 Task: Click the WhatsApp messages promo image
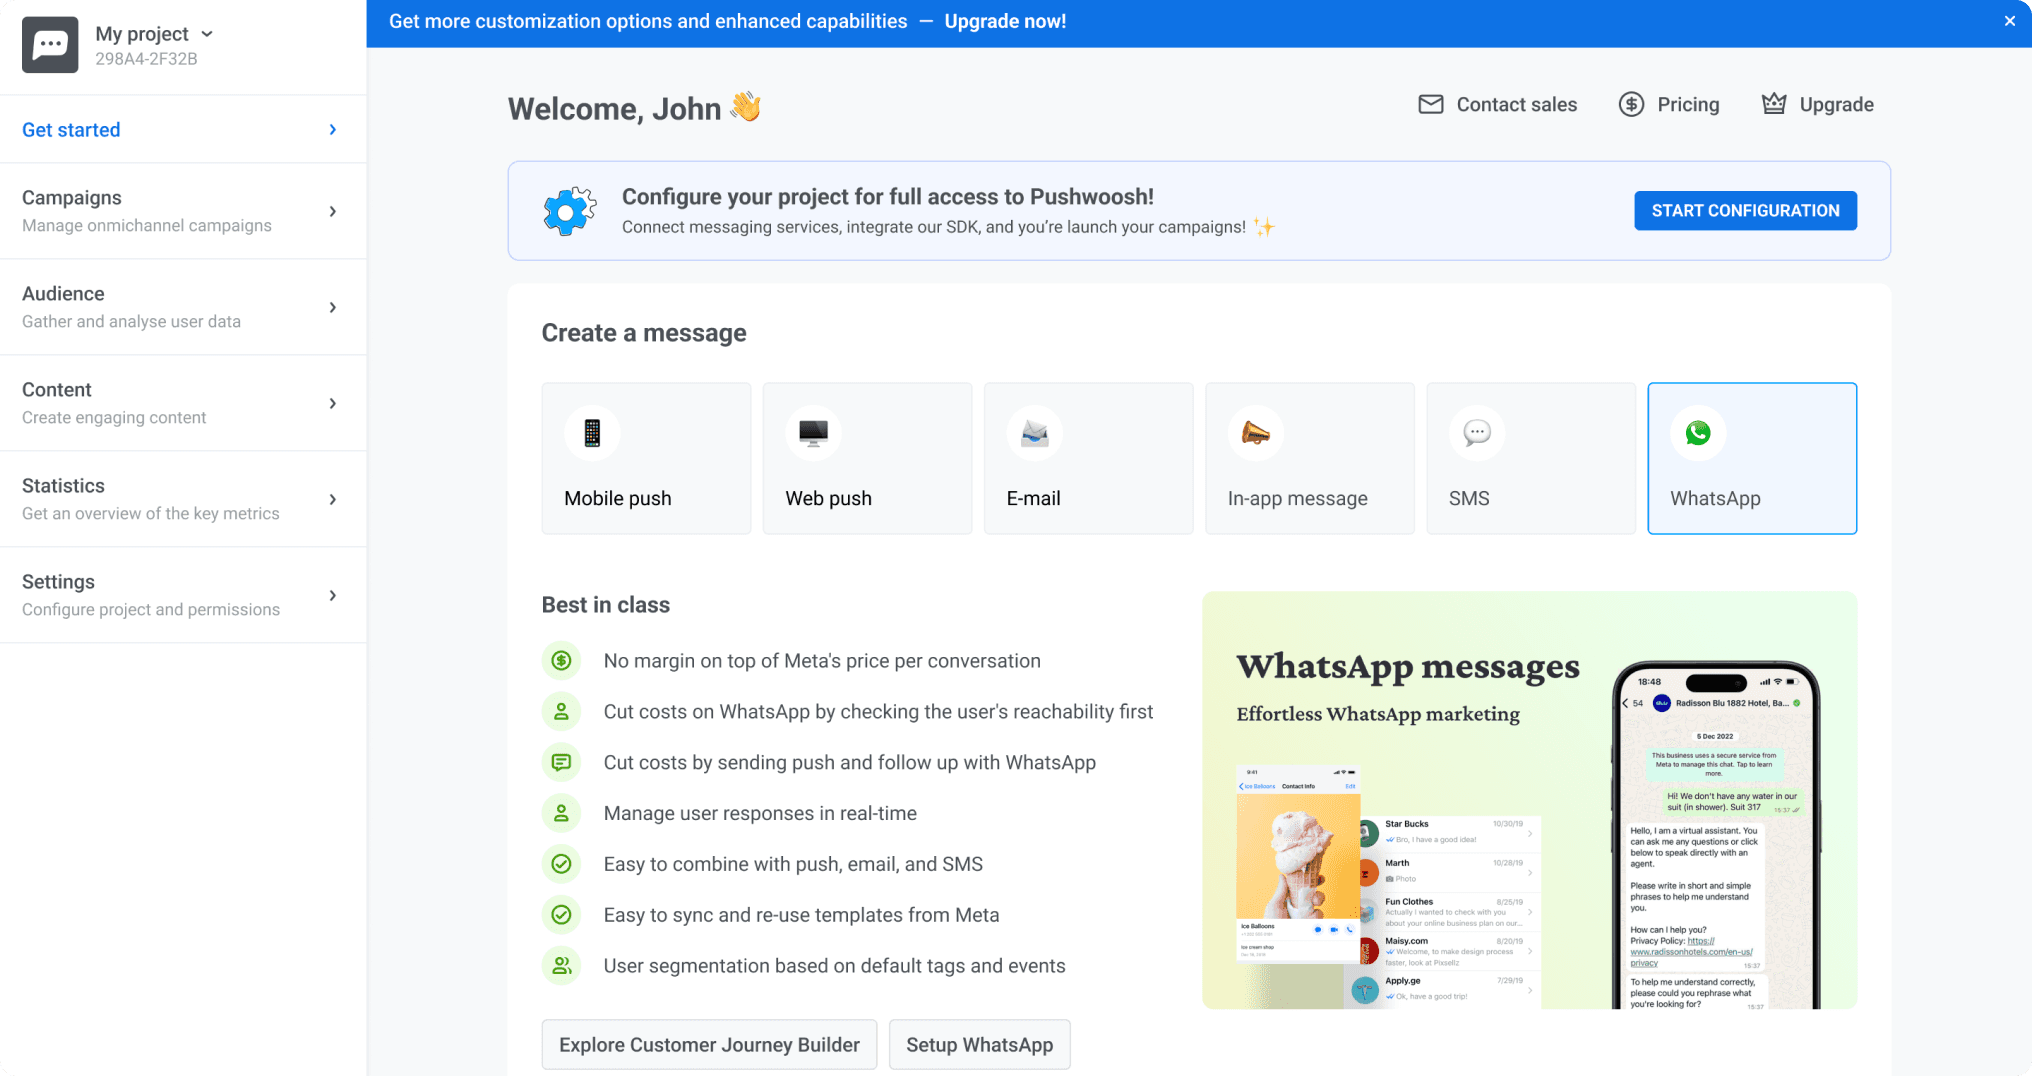point(1529,800)
